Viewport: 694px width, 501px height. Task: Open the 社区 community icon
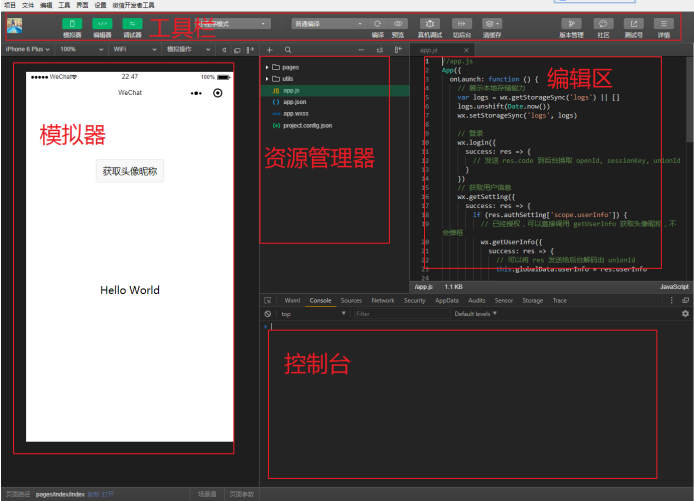tap(603, 24)
